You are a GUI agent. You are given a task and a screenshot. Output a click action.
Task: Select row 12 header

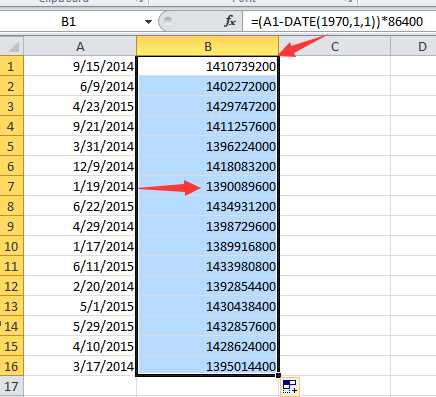click(12, 286)
